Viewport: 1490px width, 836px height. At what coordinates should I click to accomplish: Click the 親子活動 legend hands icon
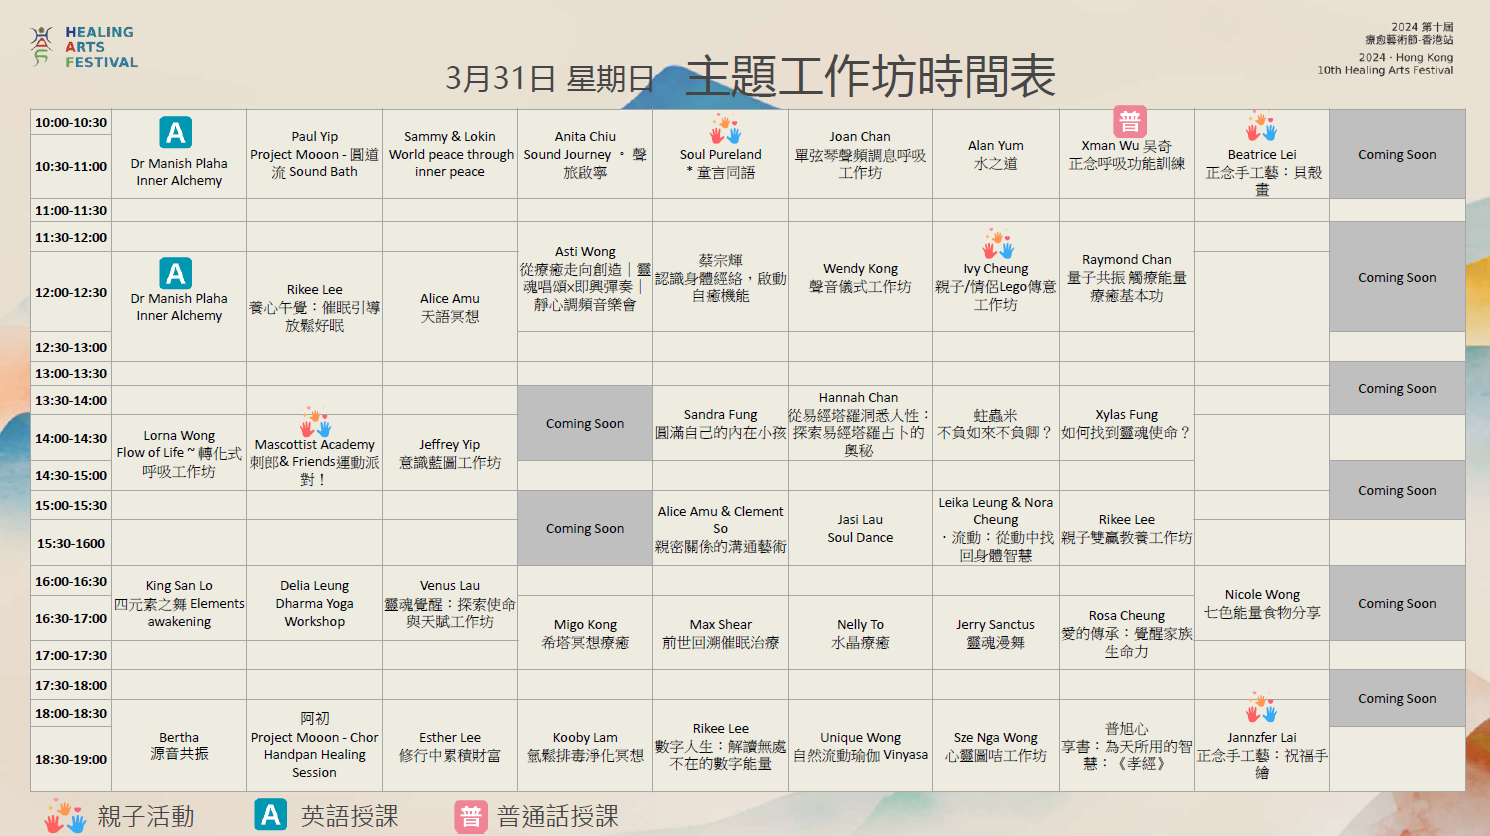[65, 816]
